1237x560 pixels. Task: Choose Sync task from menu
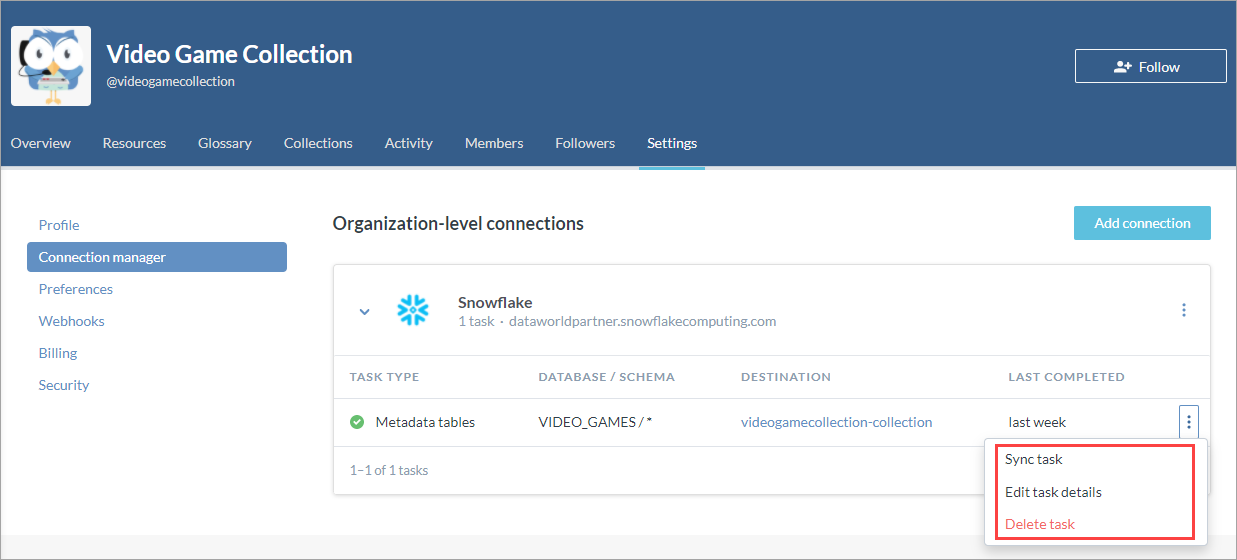pyautogui.click(x=1034, y=459)
